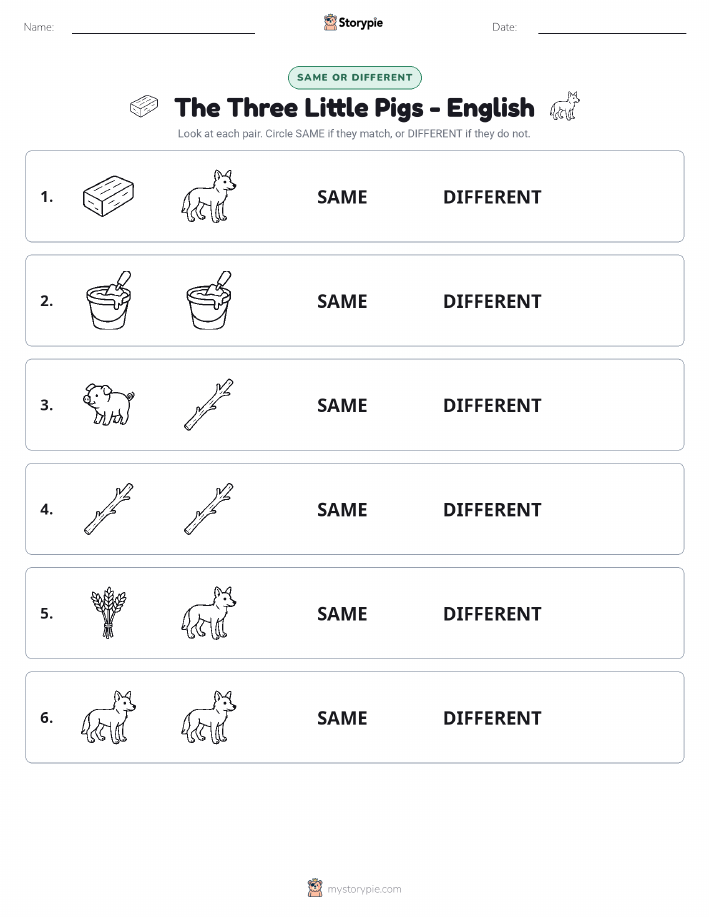Choose DIFFERENT for question 1
Viewport: 709px width, 917px height.
pos(492,197)
